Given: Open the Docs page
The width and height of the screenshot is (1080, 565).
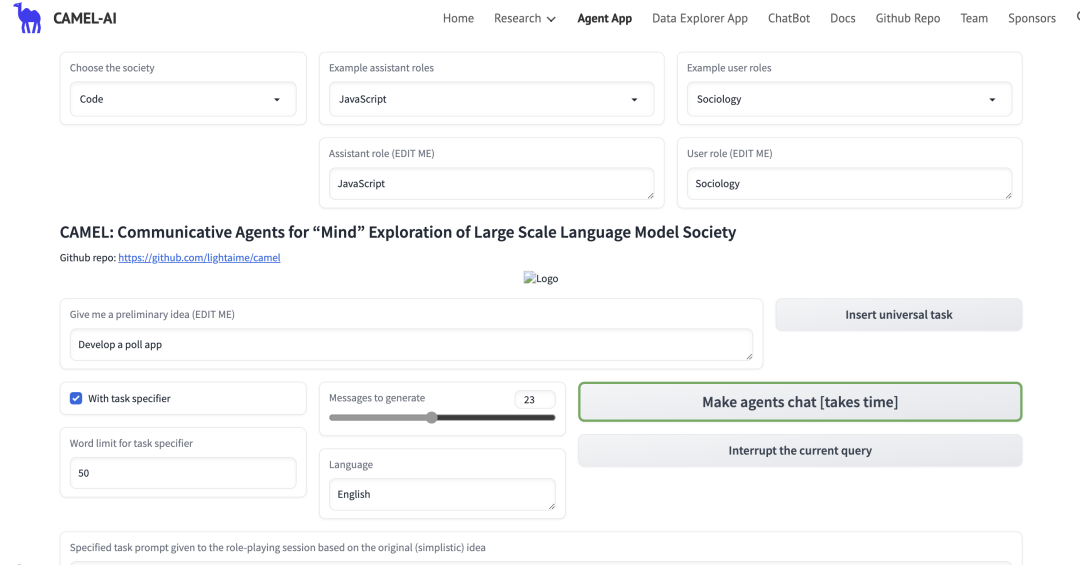Looking at the screenshot, I should click(x=842, y=19).
